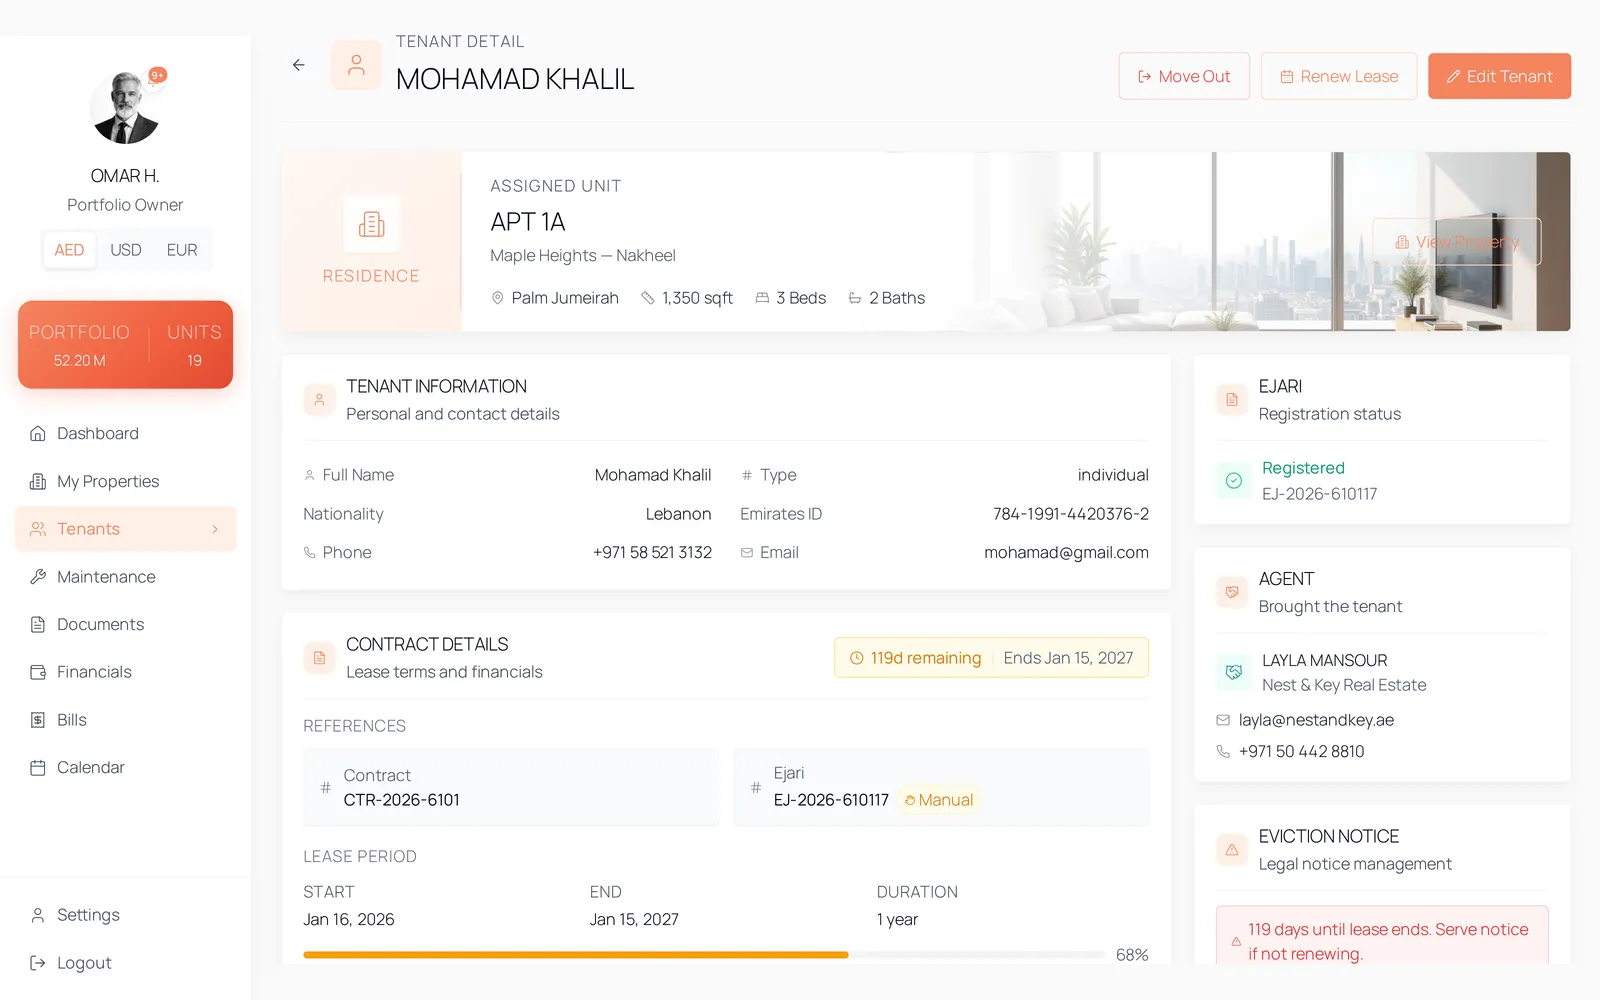Click the Contract Details document icon
The image size is (1600, 1000).
pyautogui.click(x=319, y=658)
